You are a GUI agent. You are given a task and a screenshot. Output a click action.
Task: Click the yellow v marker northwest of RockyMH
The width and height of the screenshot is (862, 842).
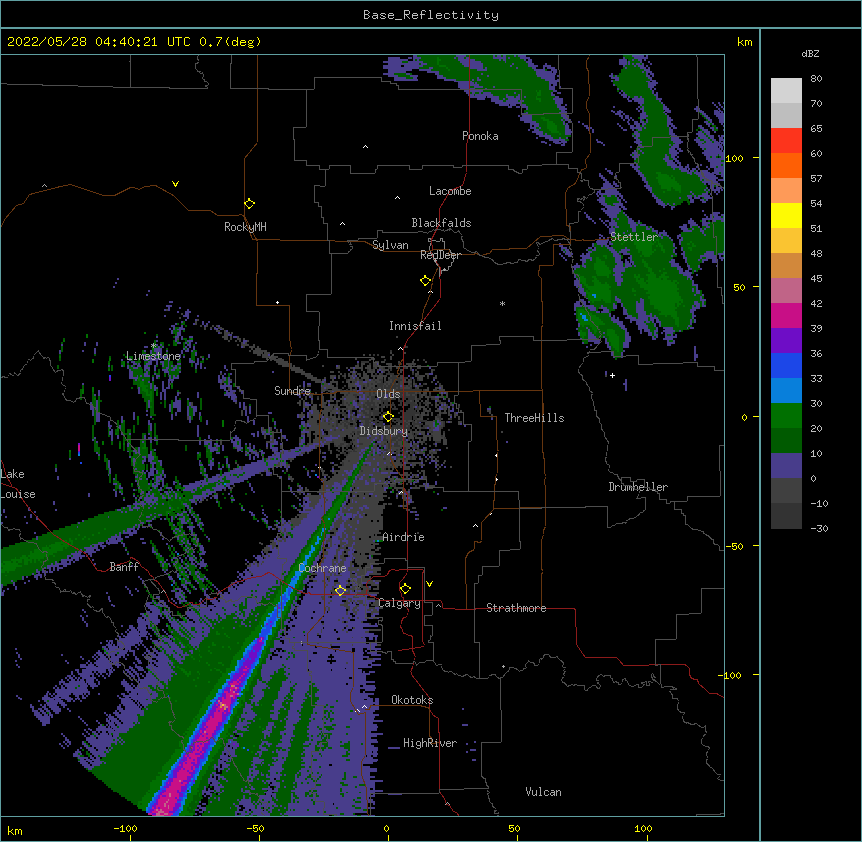175,184
